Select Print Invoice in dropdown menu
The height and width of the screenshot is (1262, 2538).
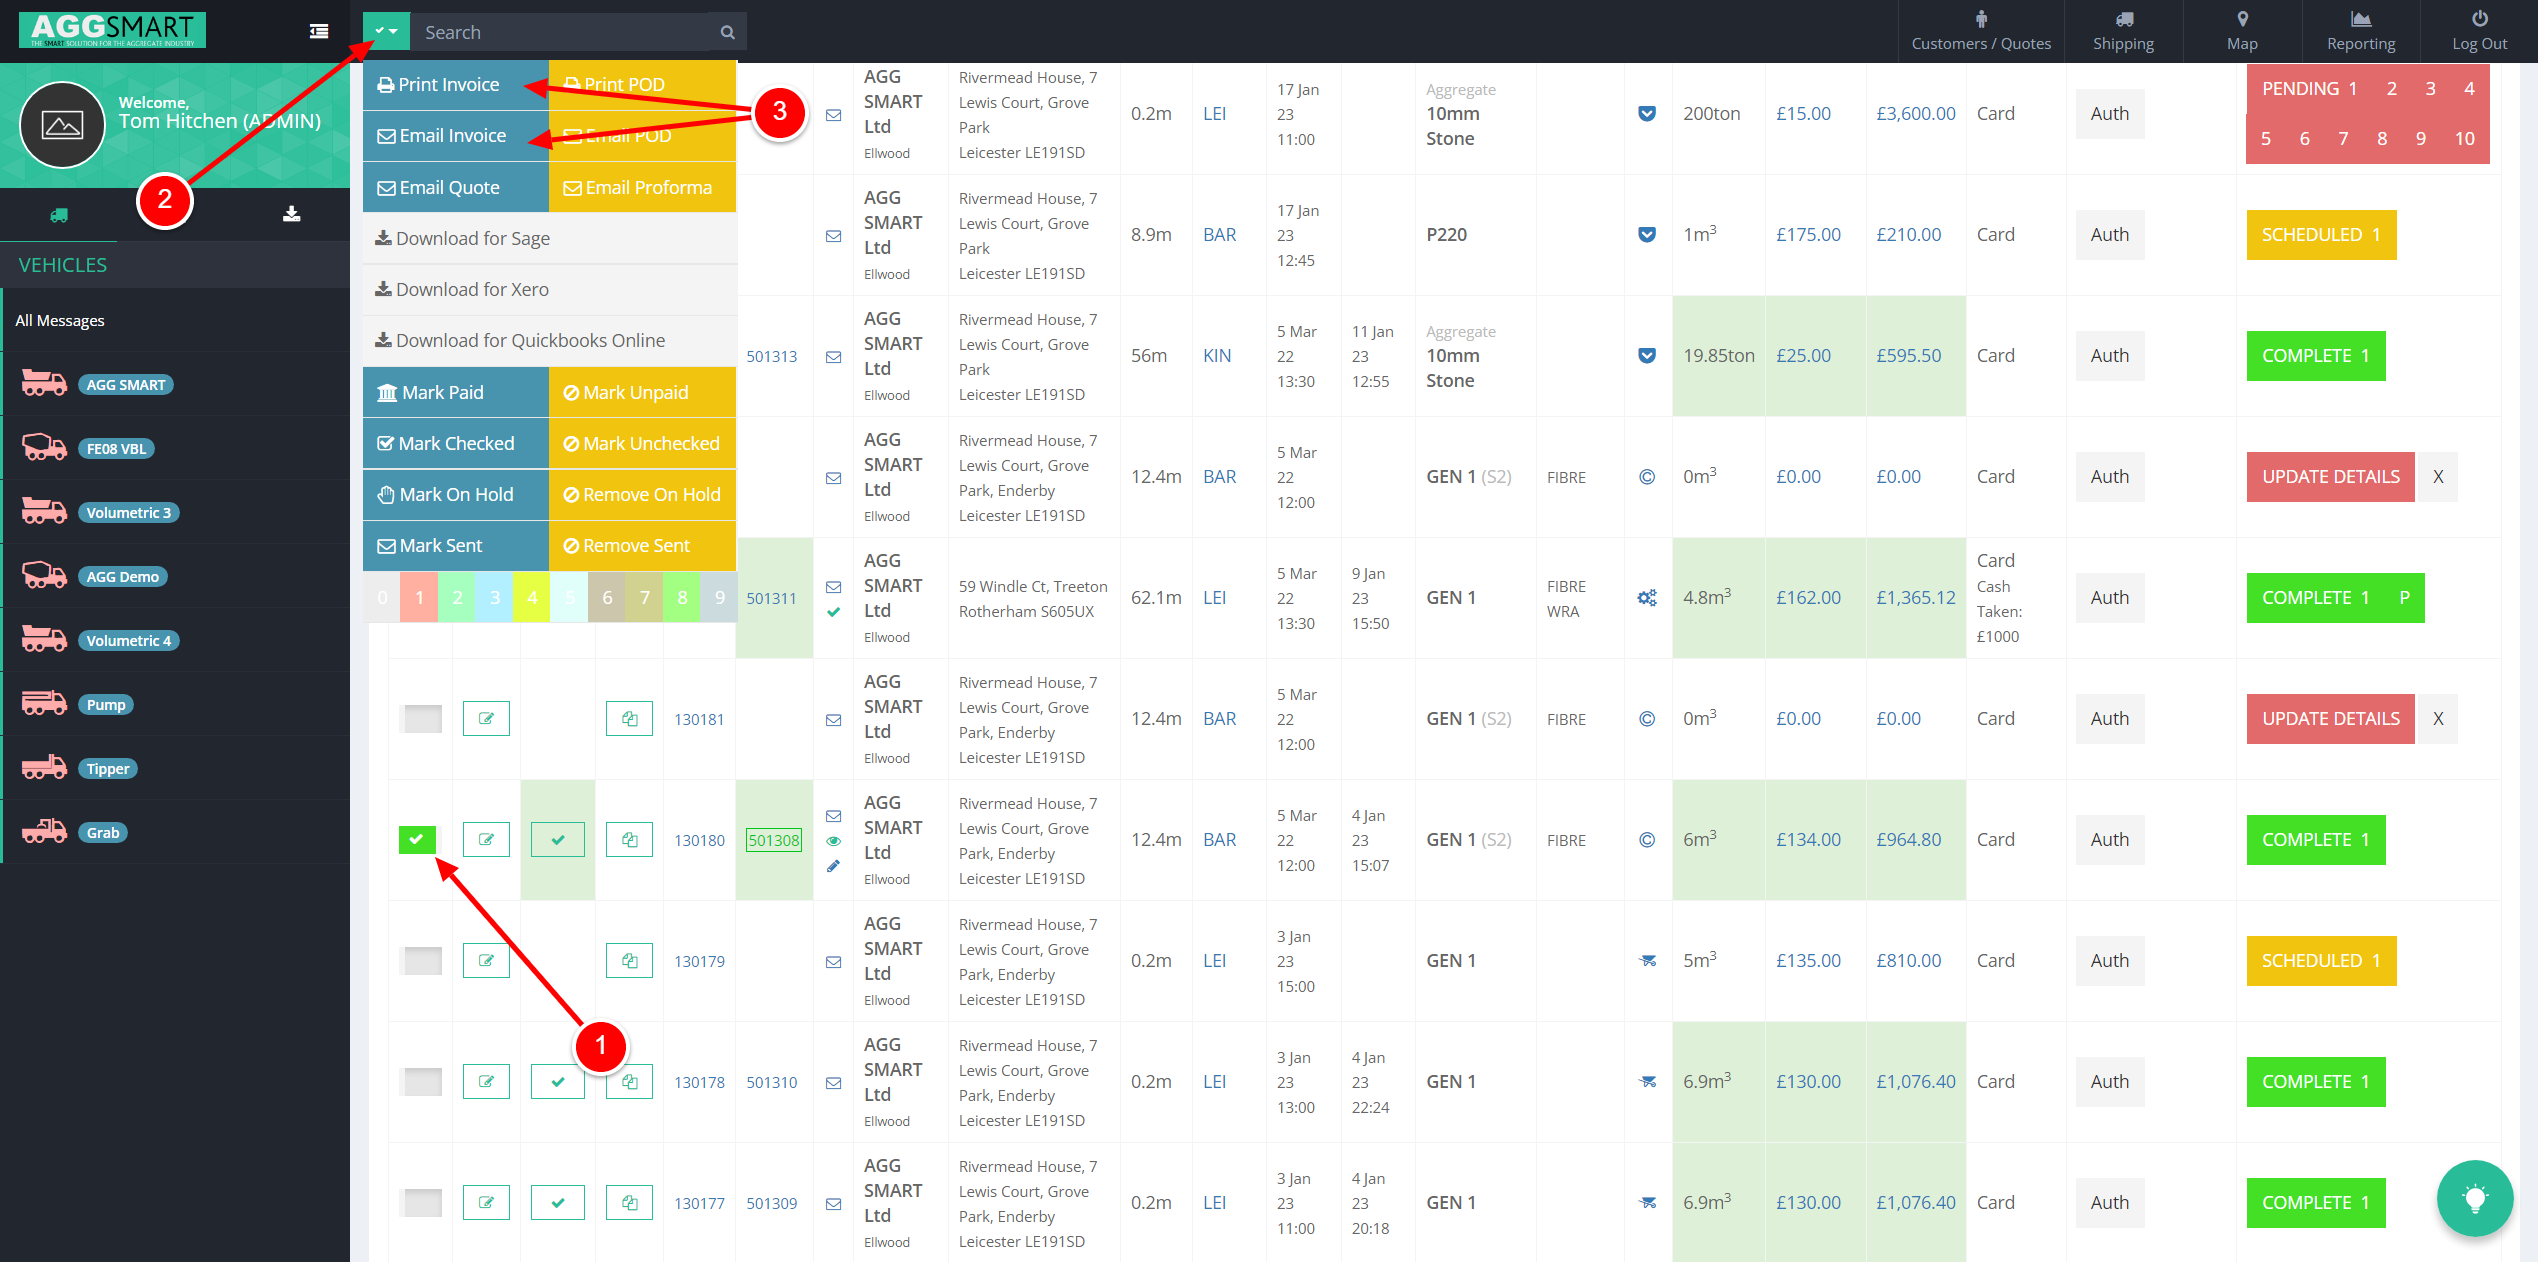tap(456, 85)
